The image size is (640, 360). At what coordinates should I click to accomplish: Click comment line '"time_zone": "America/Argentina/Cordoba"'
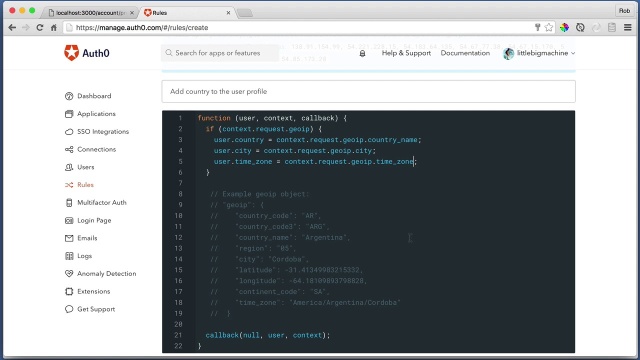click(318, 302)
